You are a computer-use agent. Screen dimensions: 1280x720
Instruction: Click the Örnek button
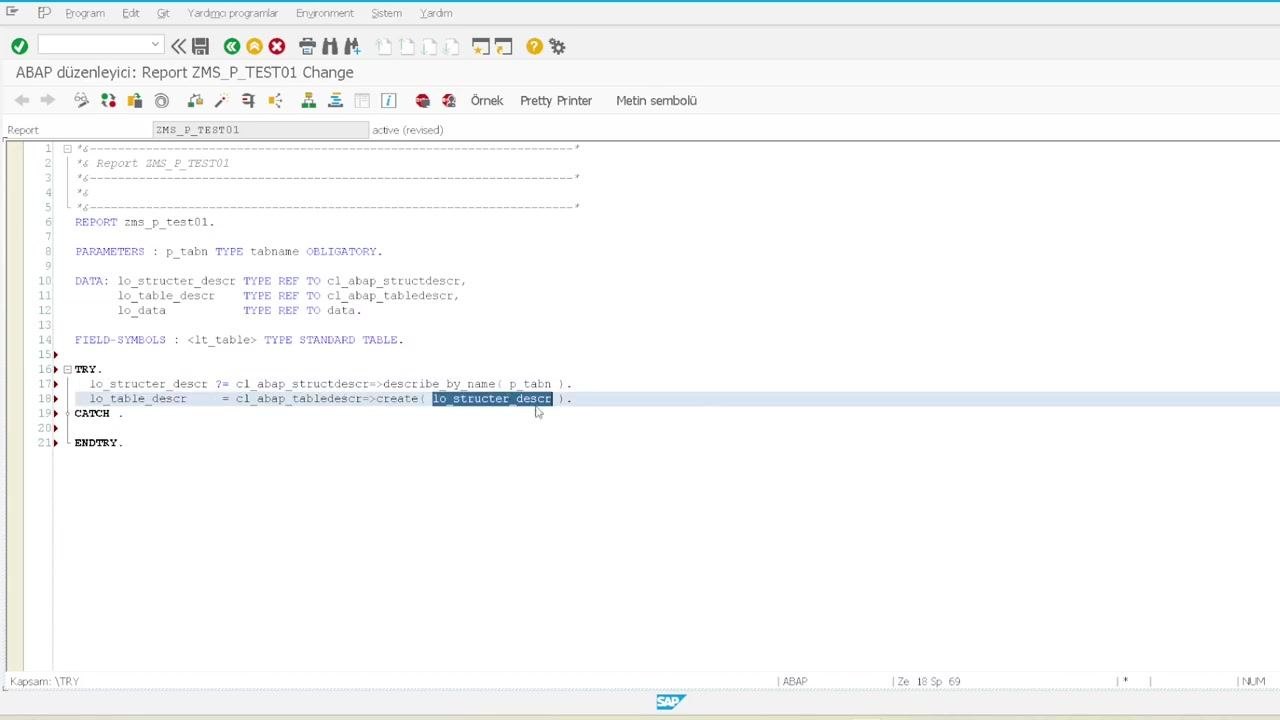(x=487, y=100)
